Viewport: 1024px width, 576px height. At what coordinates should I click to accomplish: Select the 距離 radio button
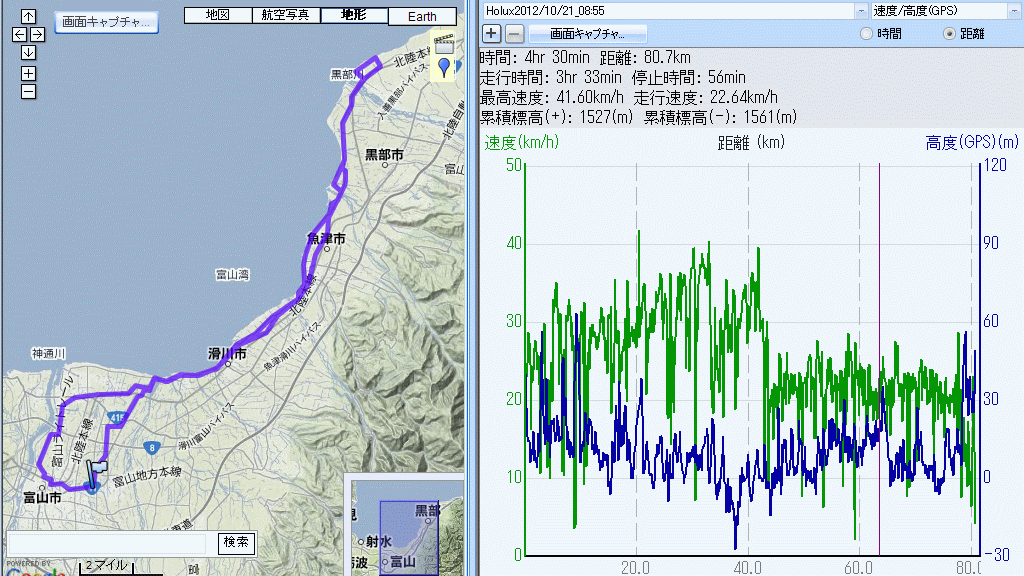click(x=949, y=34)
